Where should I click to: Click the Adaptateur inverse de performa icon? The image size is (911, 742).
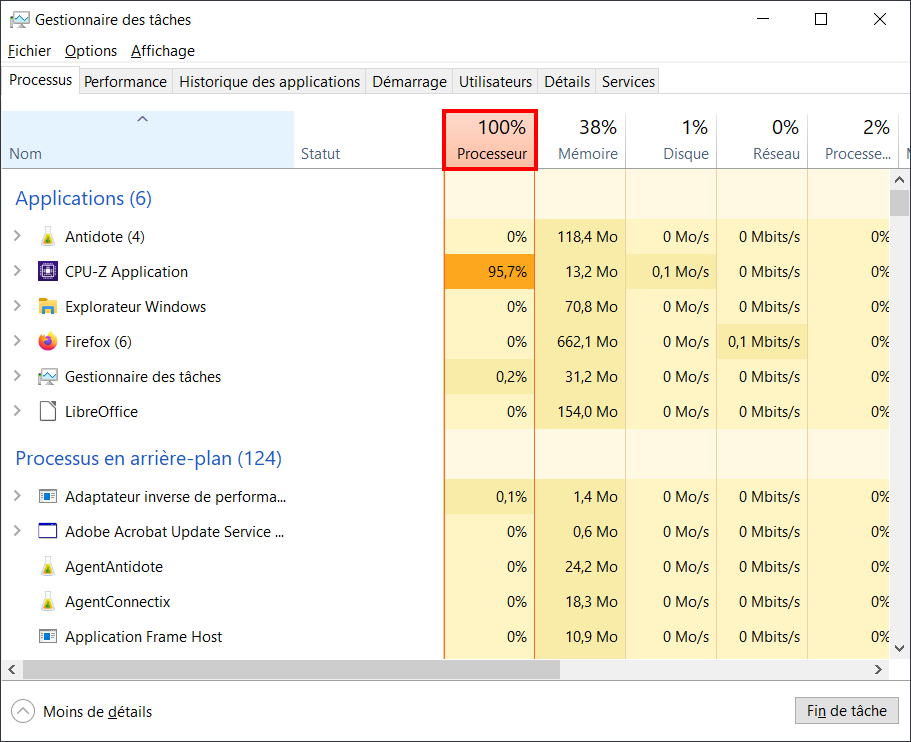click(48, 496)
